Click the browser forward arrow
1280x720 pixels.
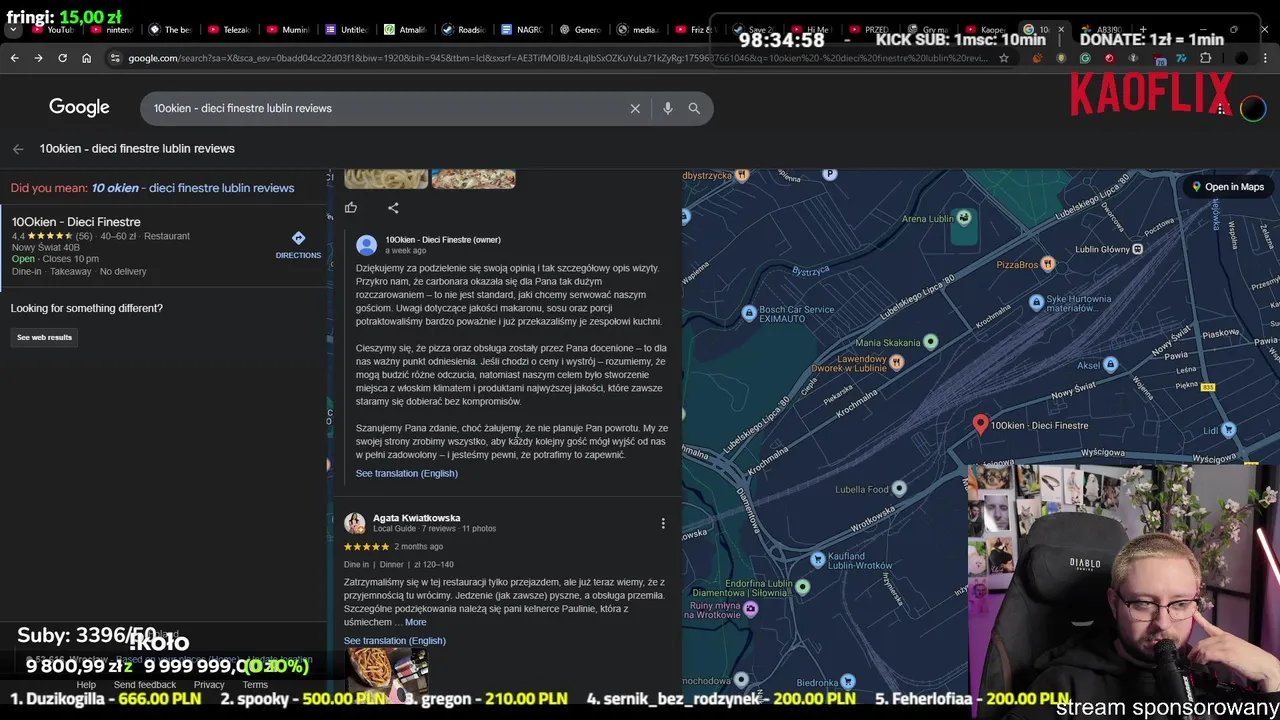click(38, 58)
